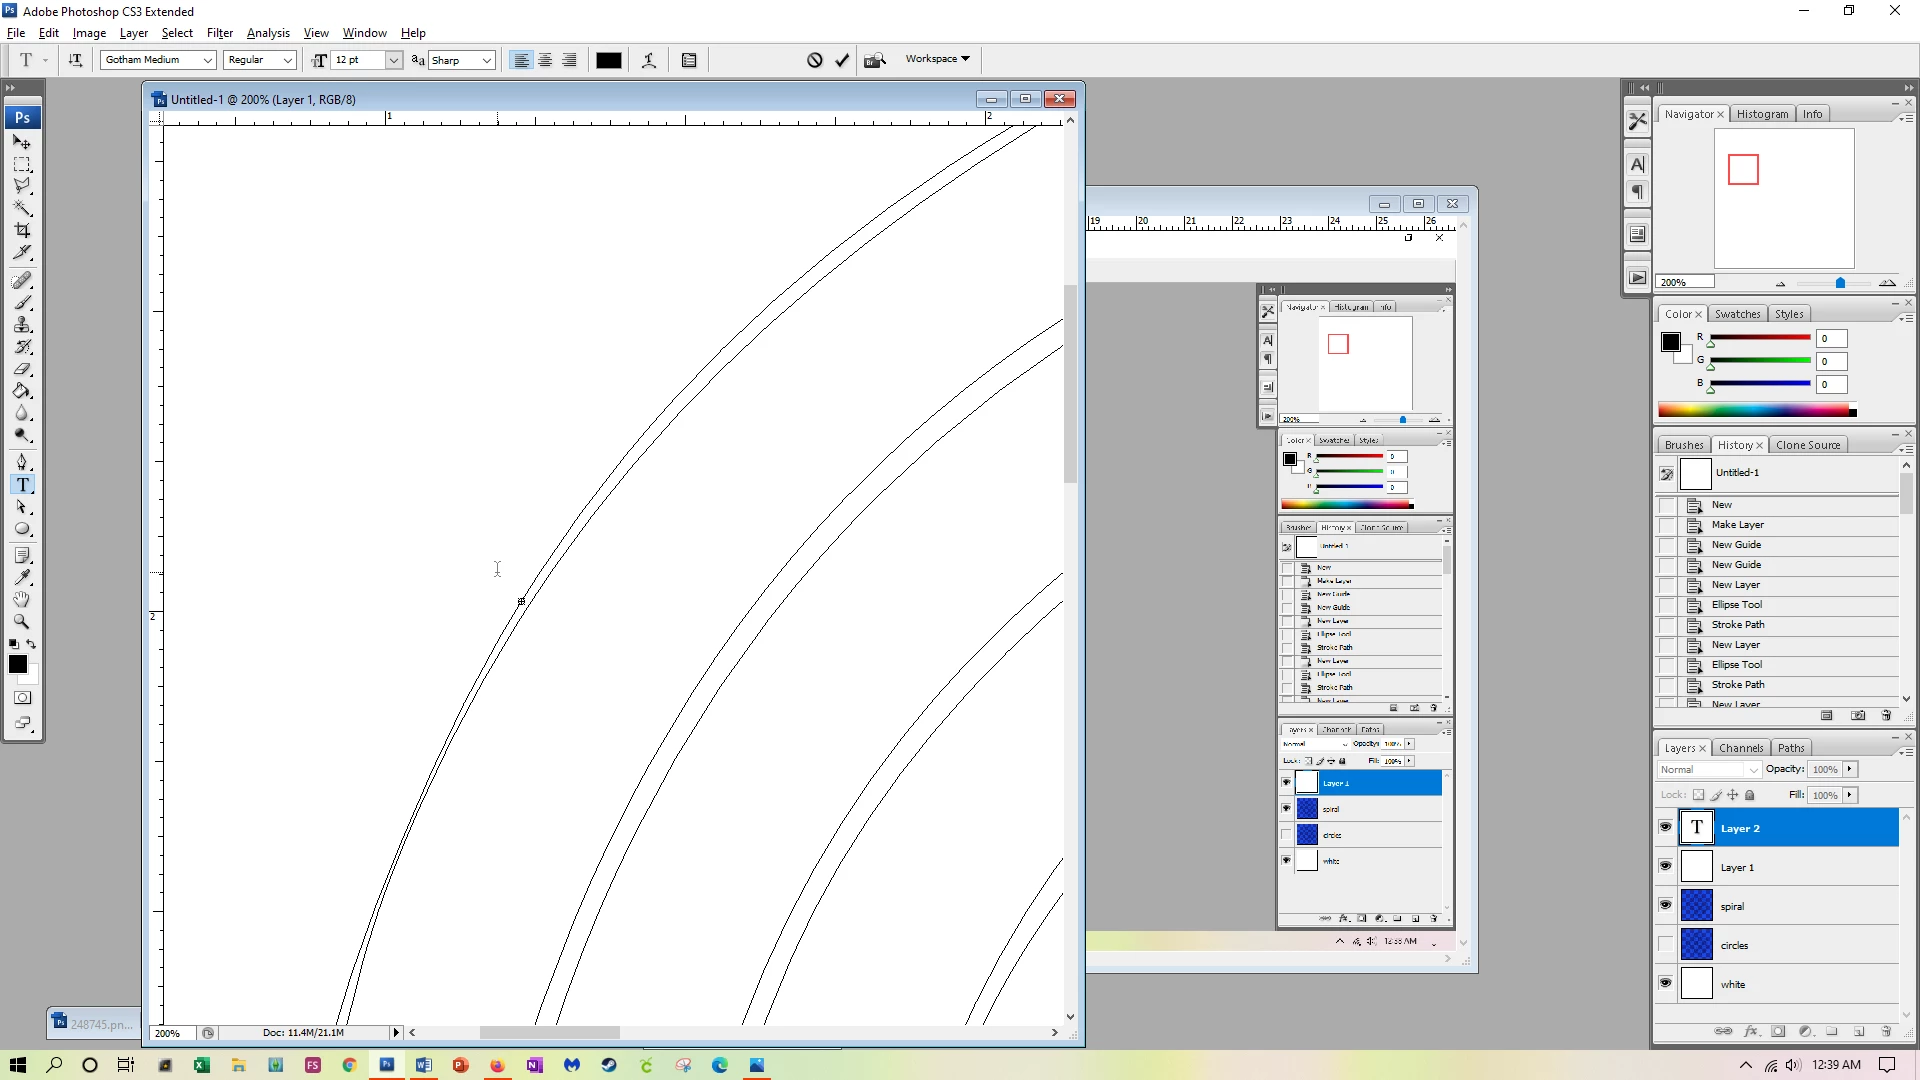
Task: Select the Zoom tool in toolbox
Action: (22, 621)
